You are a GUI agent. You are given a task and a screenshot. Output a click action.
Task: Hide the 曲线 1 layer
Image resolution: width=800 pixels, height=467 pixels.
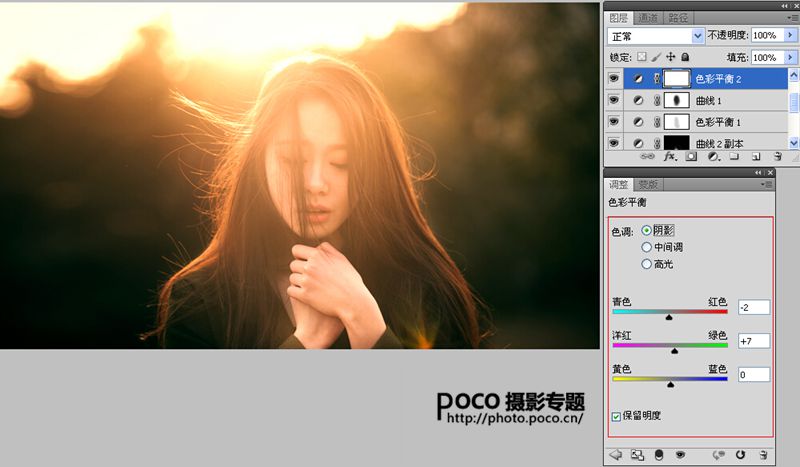click(x=614, y=101)
